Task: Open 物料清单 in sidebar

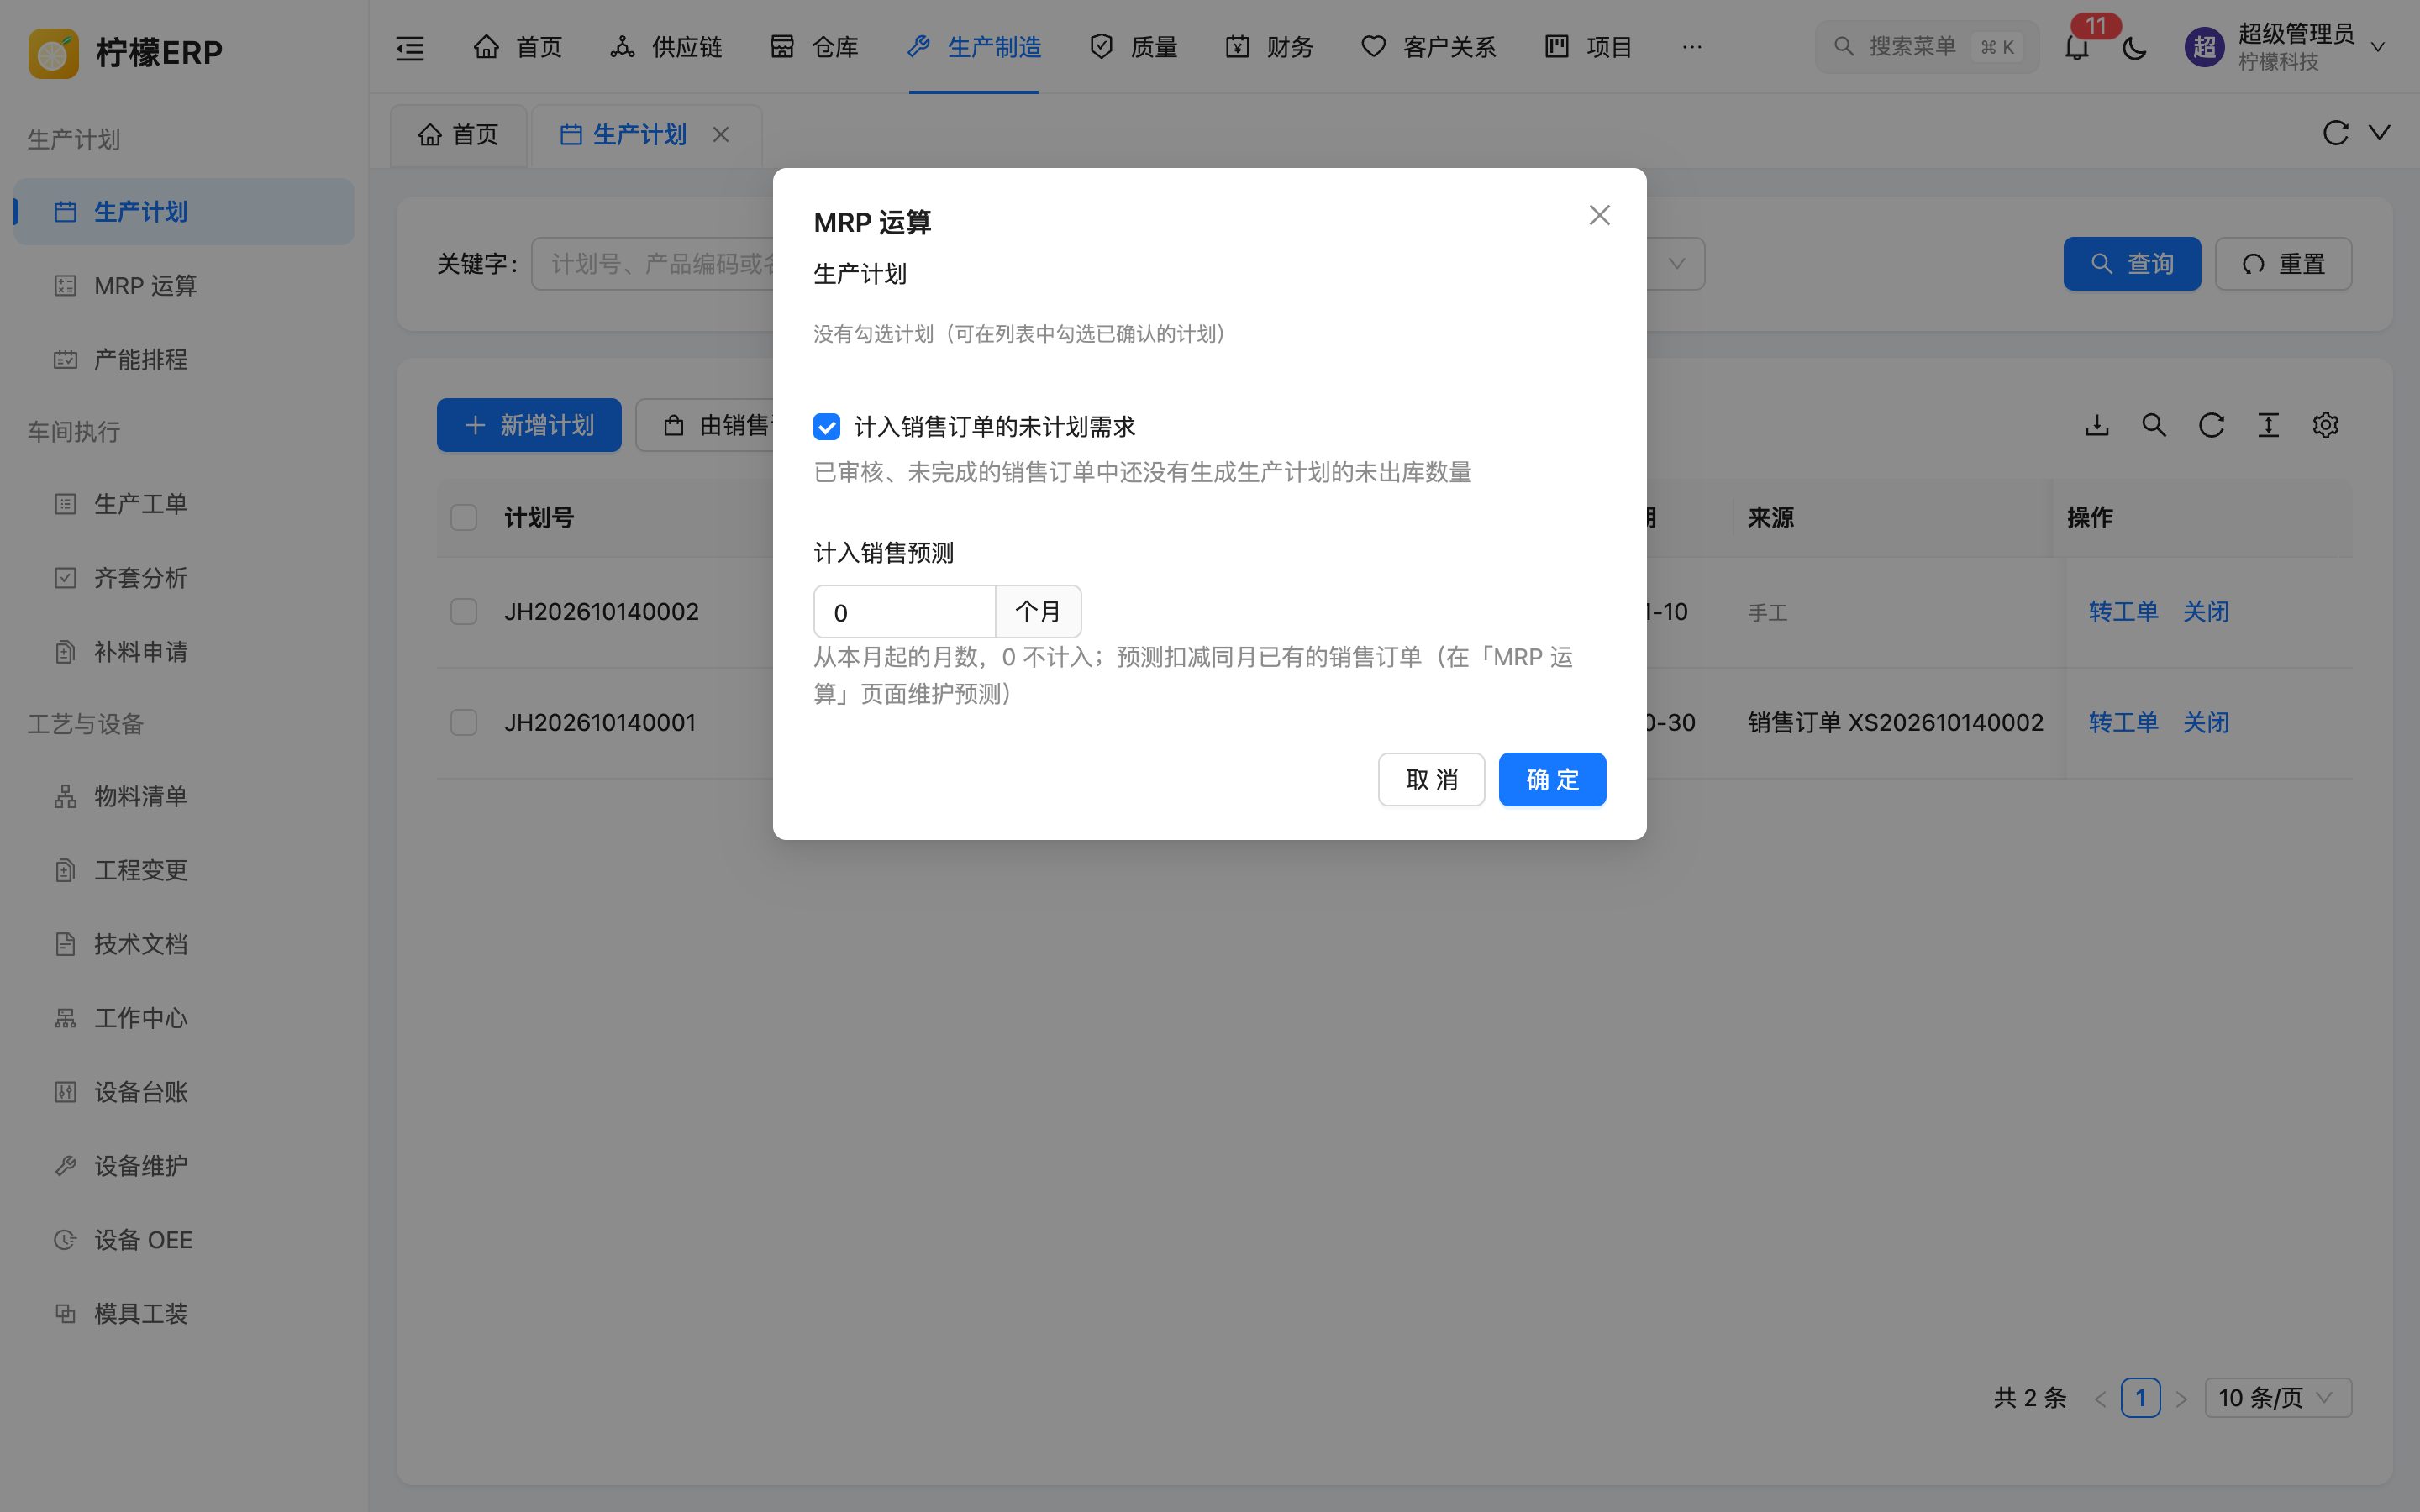Action: tap(184, 796)
